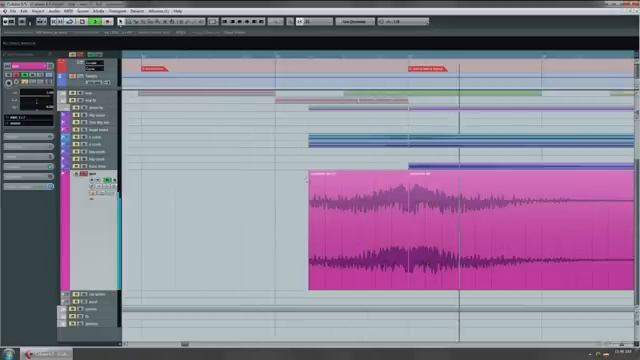Open the Help menu
The width and height of the screenshot is (640, 360).
[x=178, y=11]
